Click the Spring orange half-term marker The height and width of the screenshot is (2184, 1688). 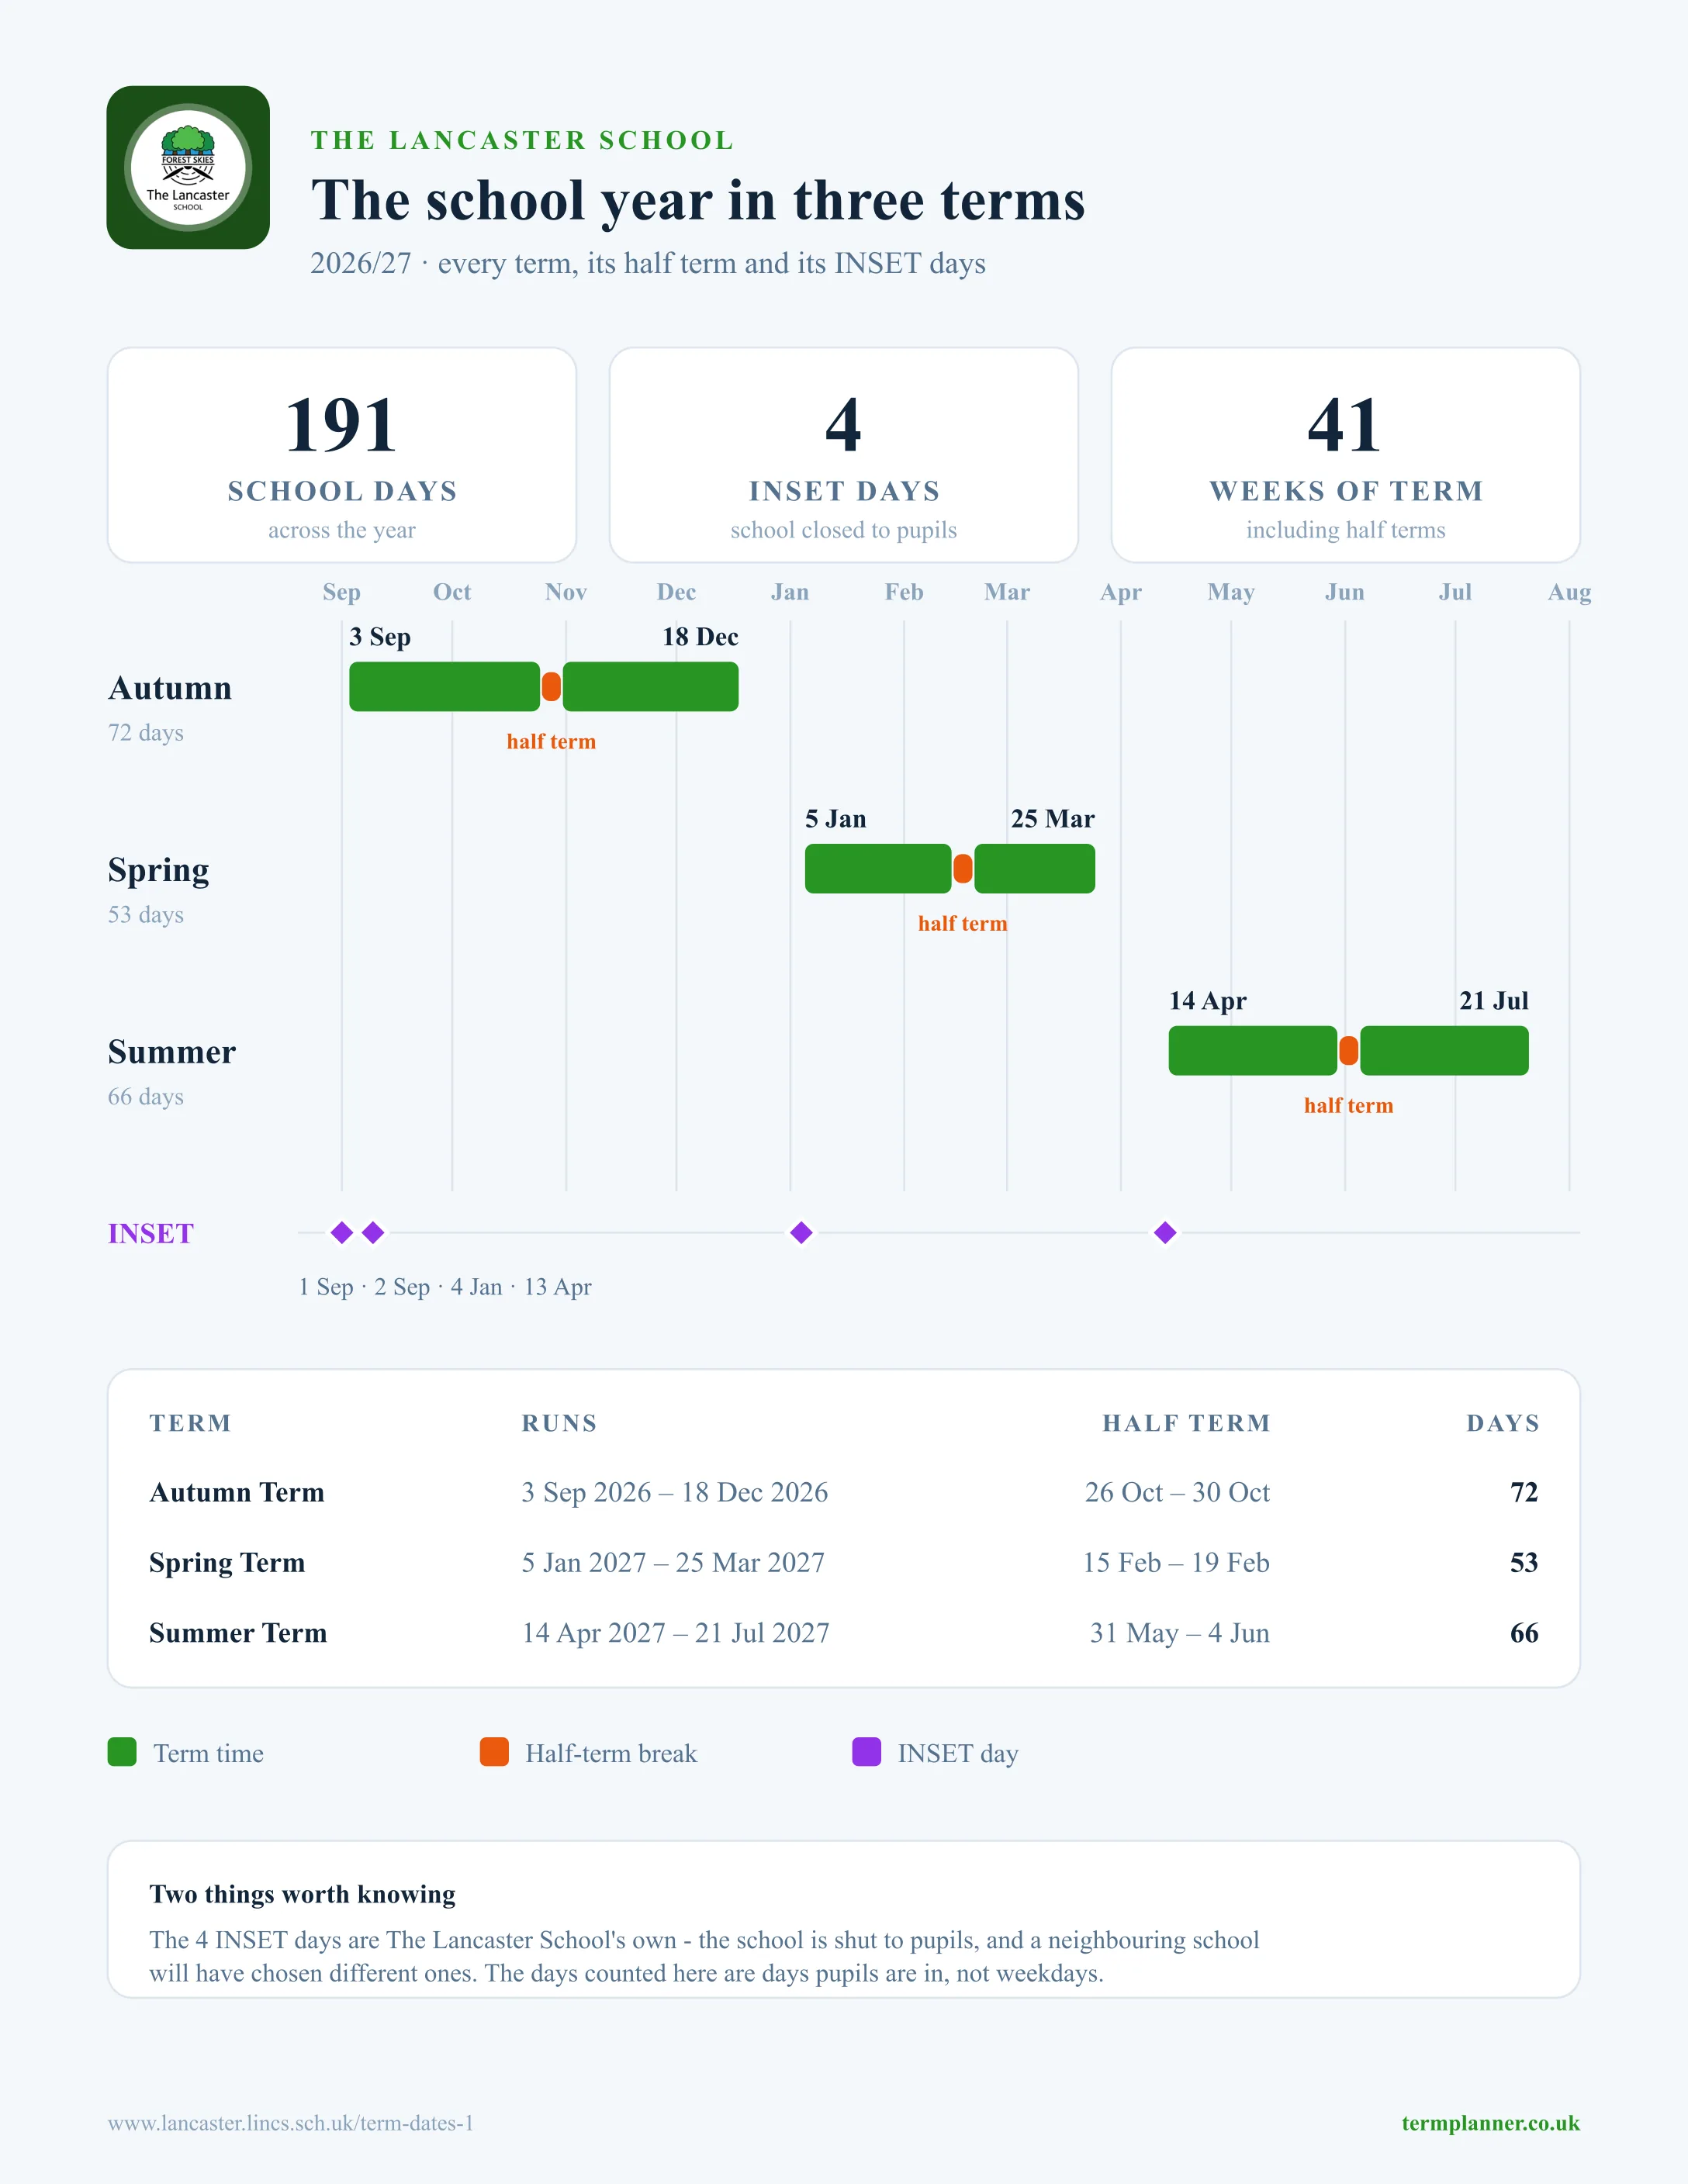coord(963,868)
